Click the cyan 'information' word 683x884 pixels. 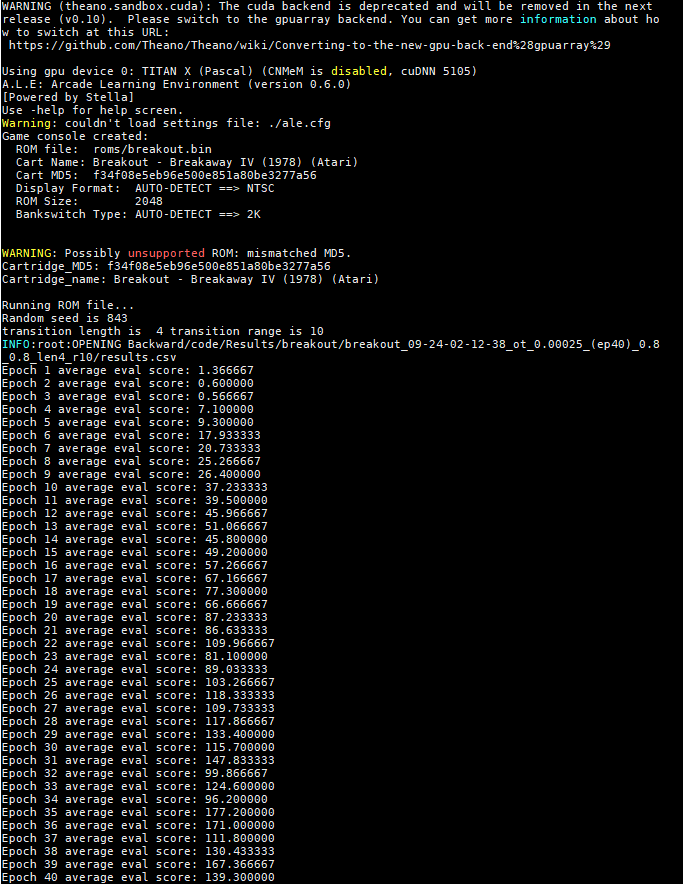pos(558,19)
